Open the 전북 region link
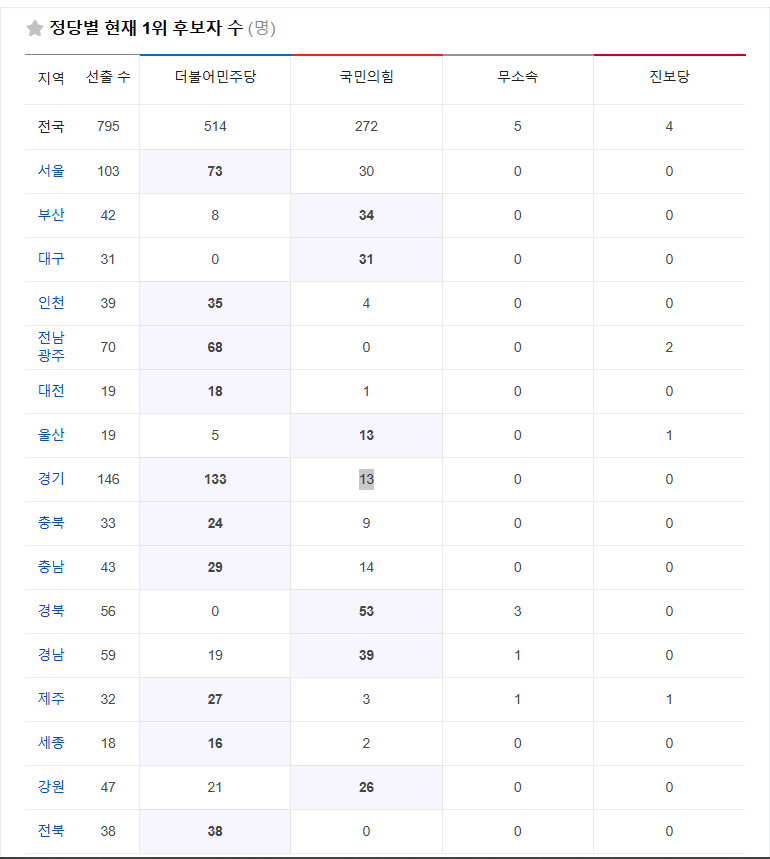 [x=51, y=831]
